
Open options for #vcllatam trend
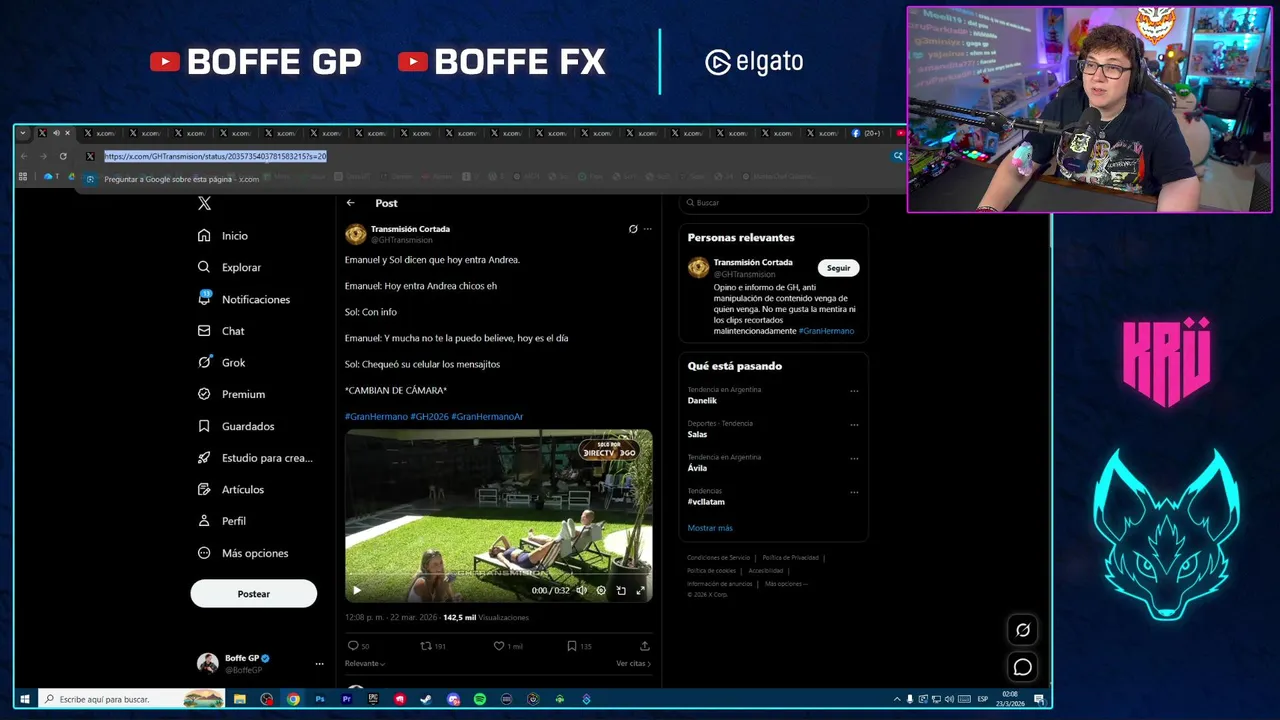854,492
